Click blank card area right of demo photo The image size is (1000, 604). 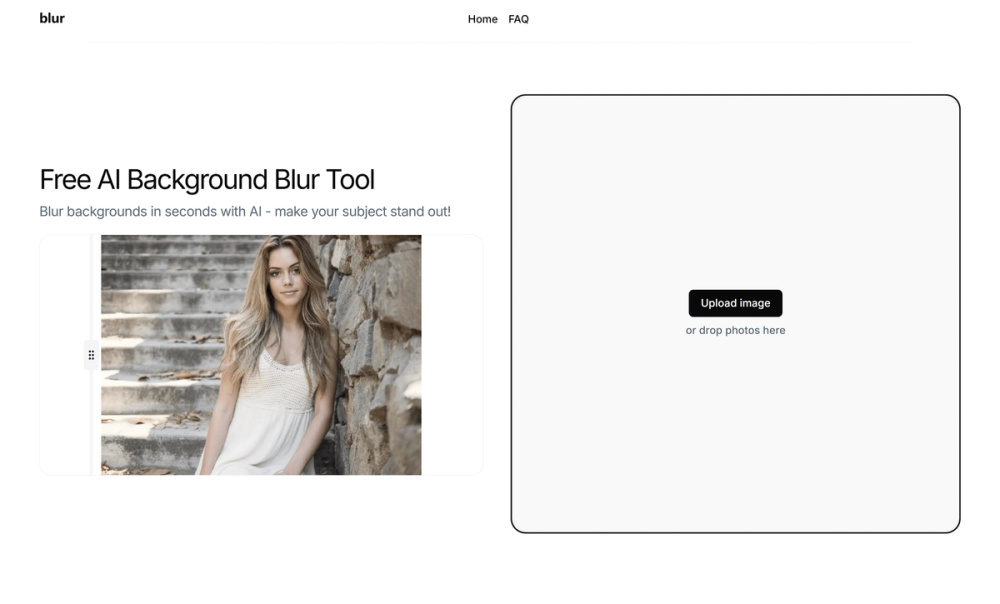click(x=452, y=355)
